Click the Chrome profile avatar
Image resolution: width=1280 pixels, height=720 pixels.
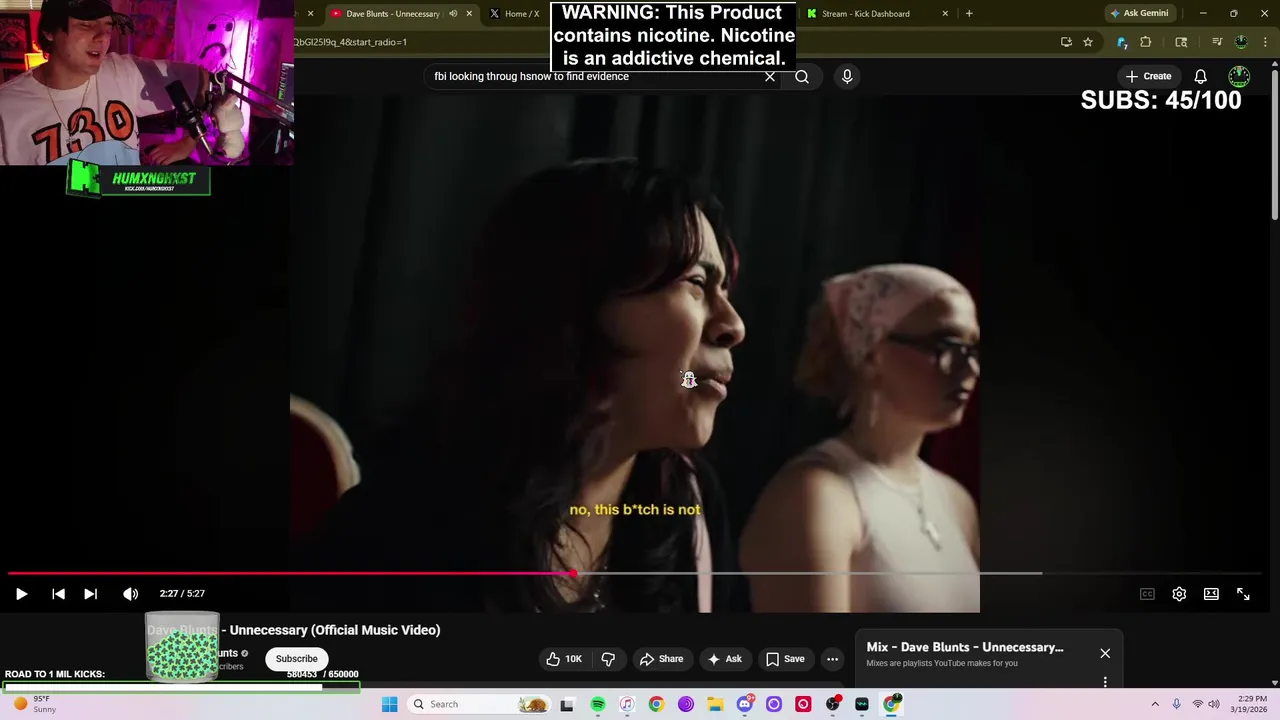tap(1241, 42)
